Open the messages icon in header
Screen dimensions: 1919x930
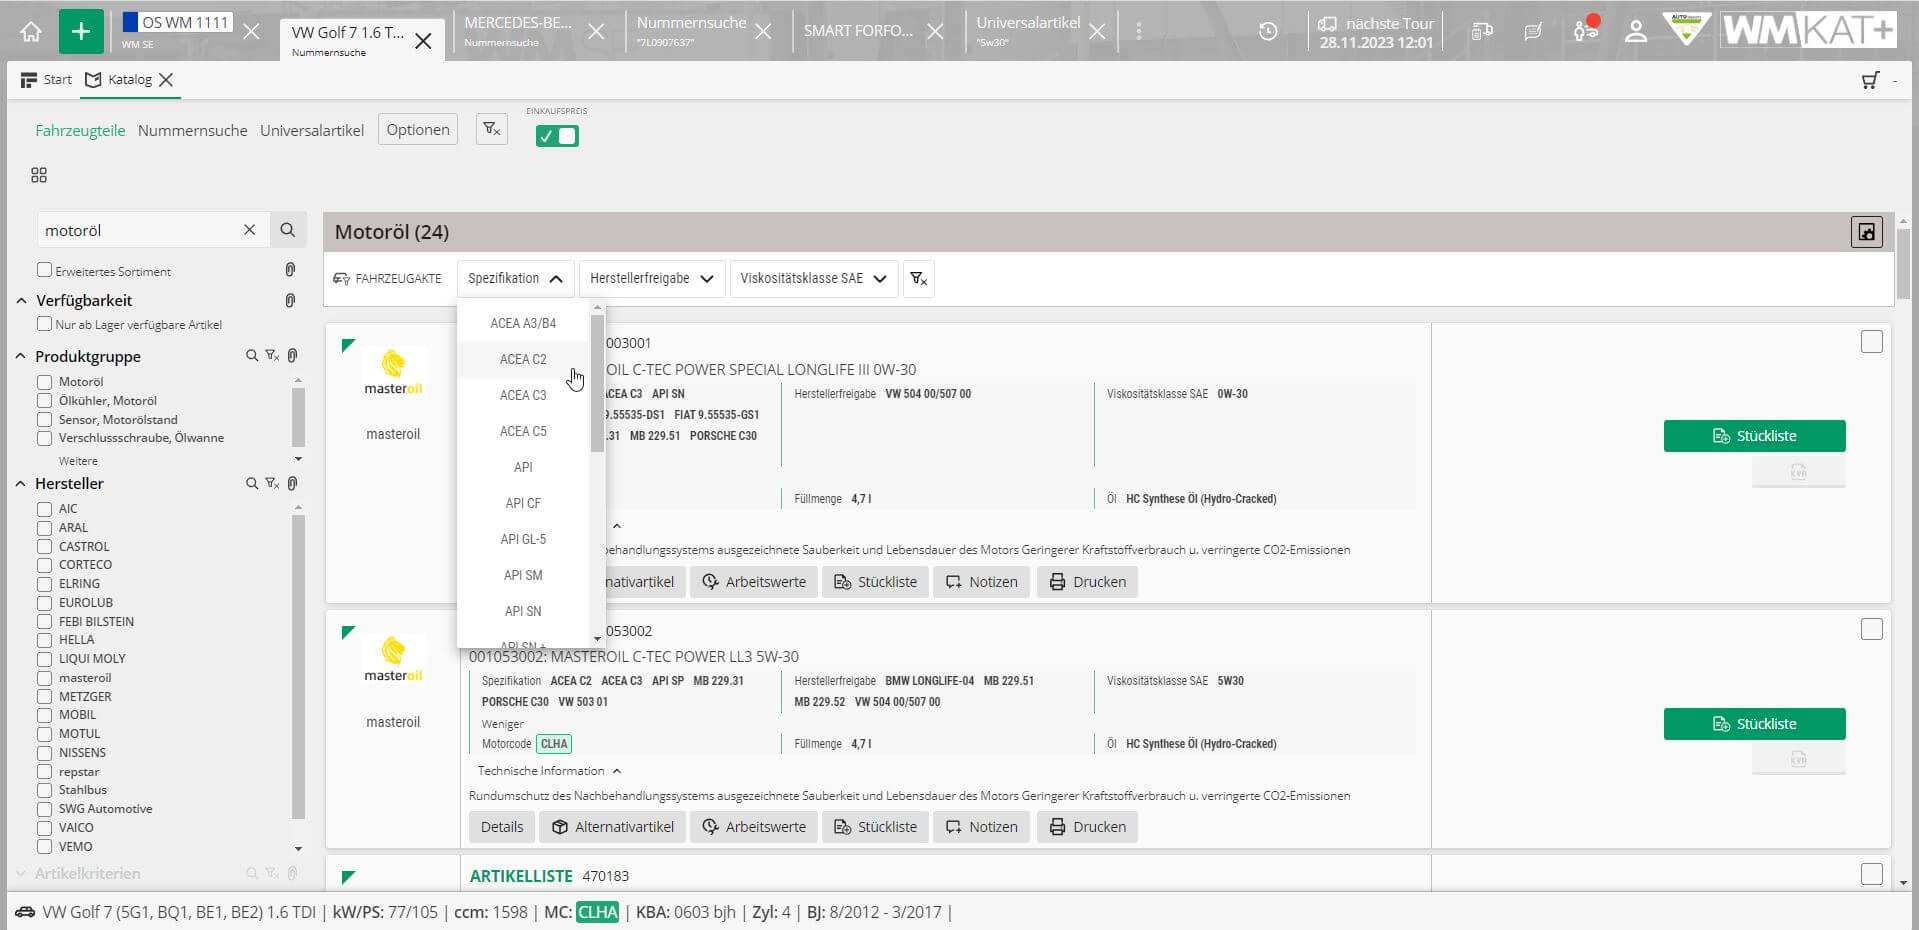tap(1533, 31)
